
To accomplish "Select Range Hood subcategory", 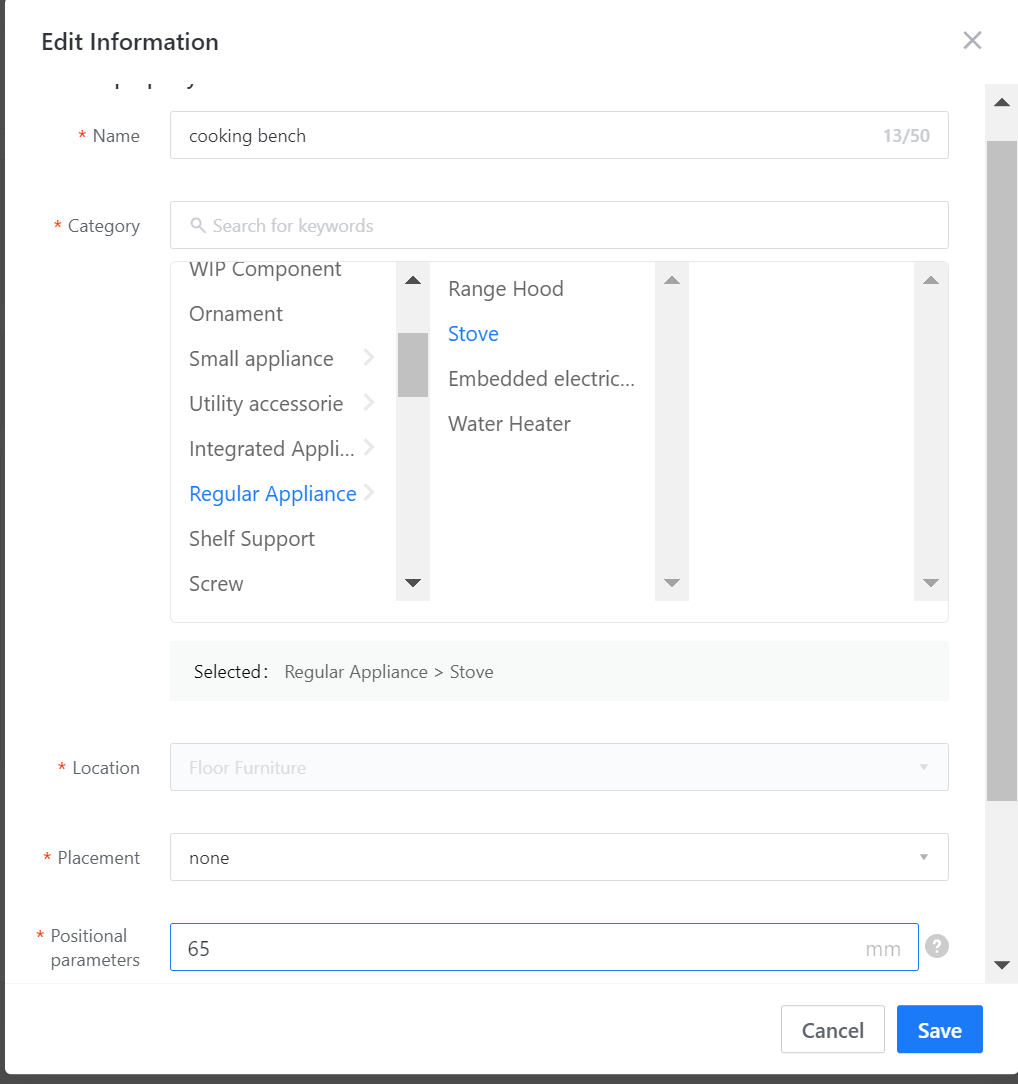I will coord(505,289).
